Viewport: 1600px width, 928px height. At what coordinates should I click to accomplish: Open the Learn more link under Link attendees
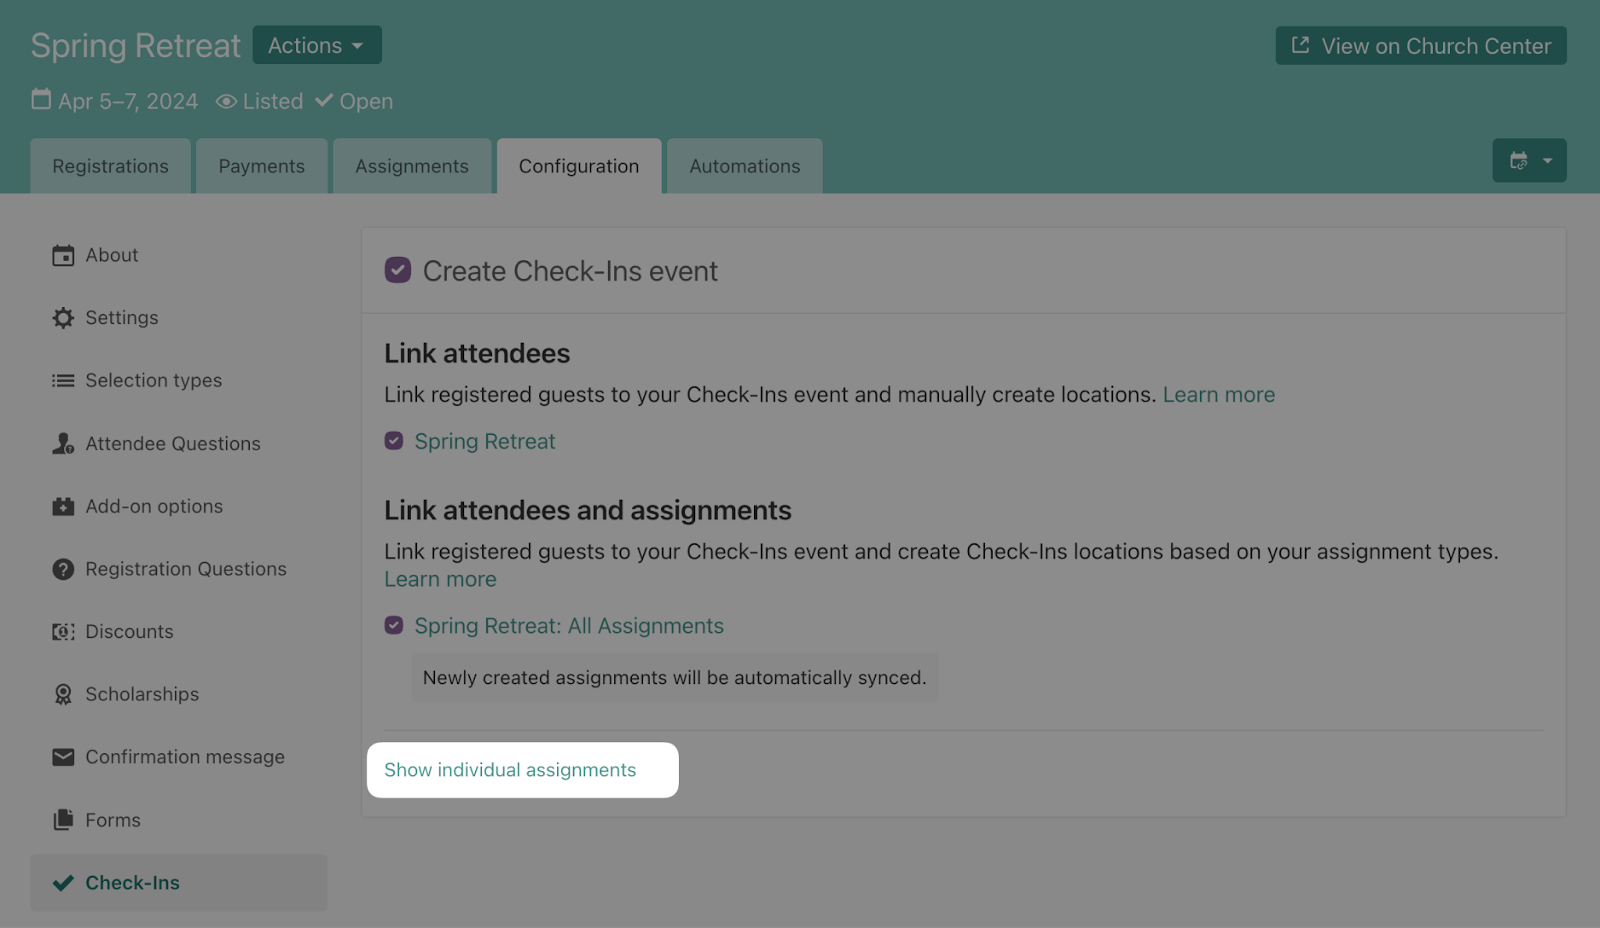point(1218,395)
